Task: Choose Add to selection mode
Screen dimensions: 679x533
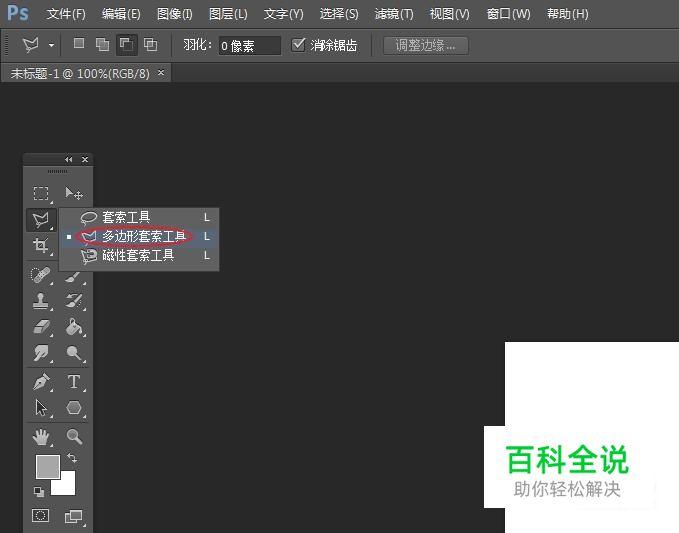Action: point(102,44)
